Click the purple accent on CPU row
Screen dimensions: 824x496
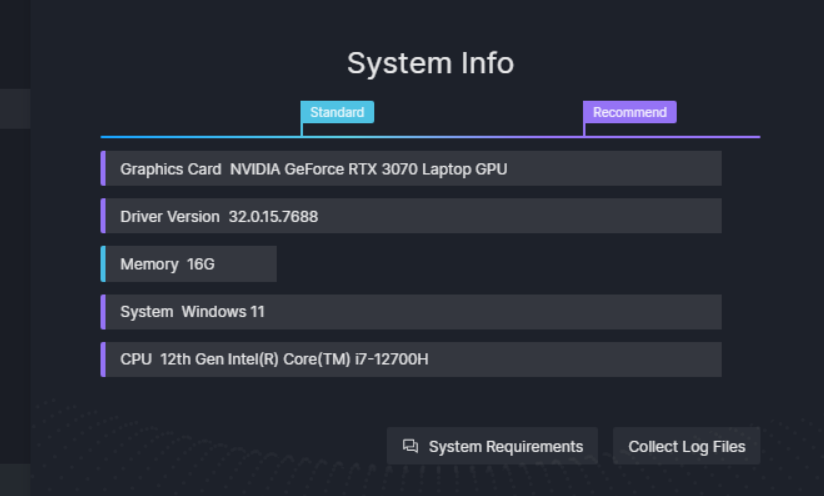pos(103,359)
